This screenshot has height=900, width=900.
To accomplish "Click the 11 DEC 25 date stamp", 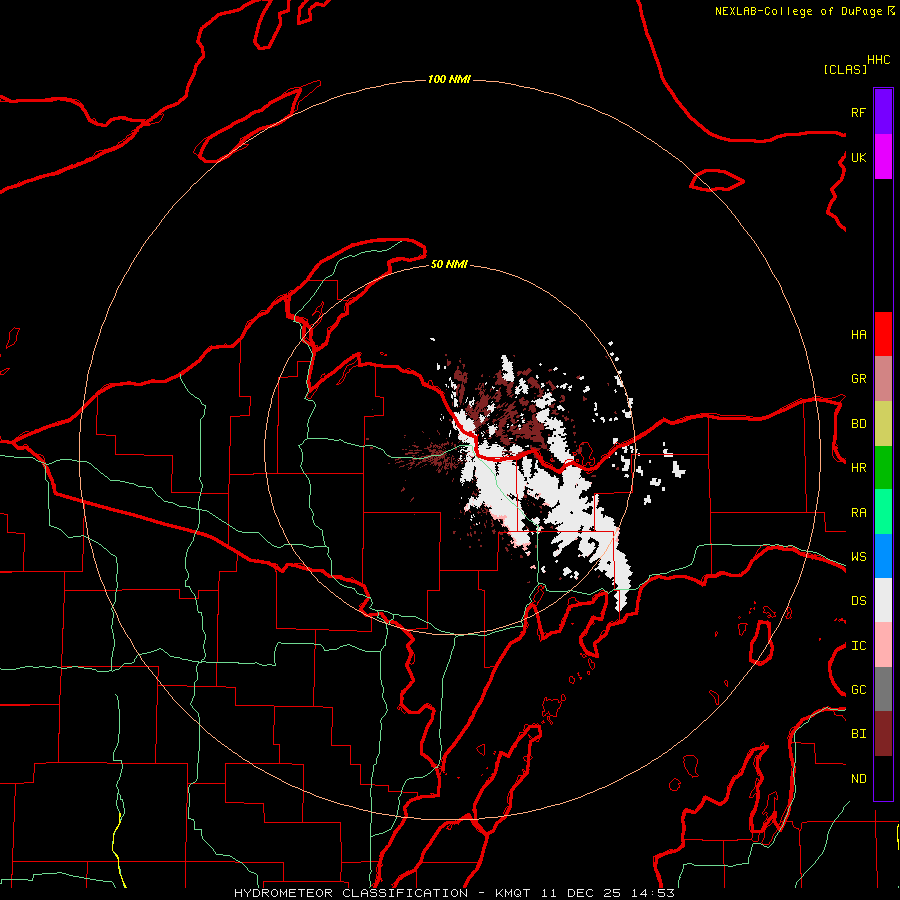I will [581, 893].
